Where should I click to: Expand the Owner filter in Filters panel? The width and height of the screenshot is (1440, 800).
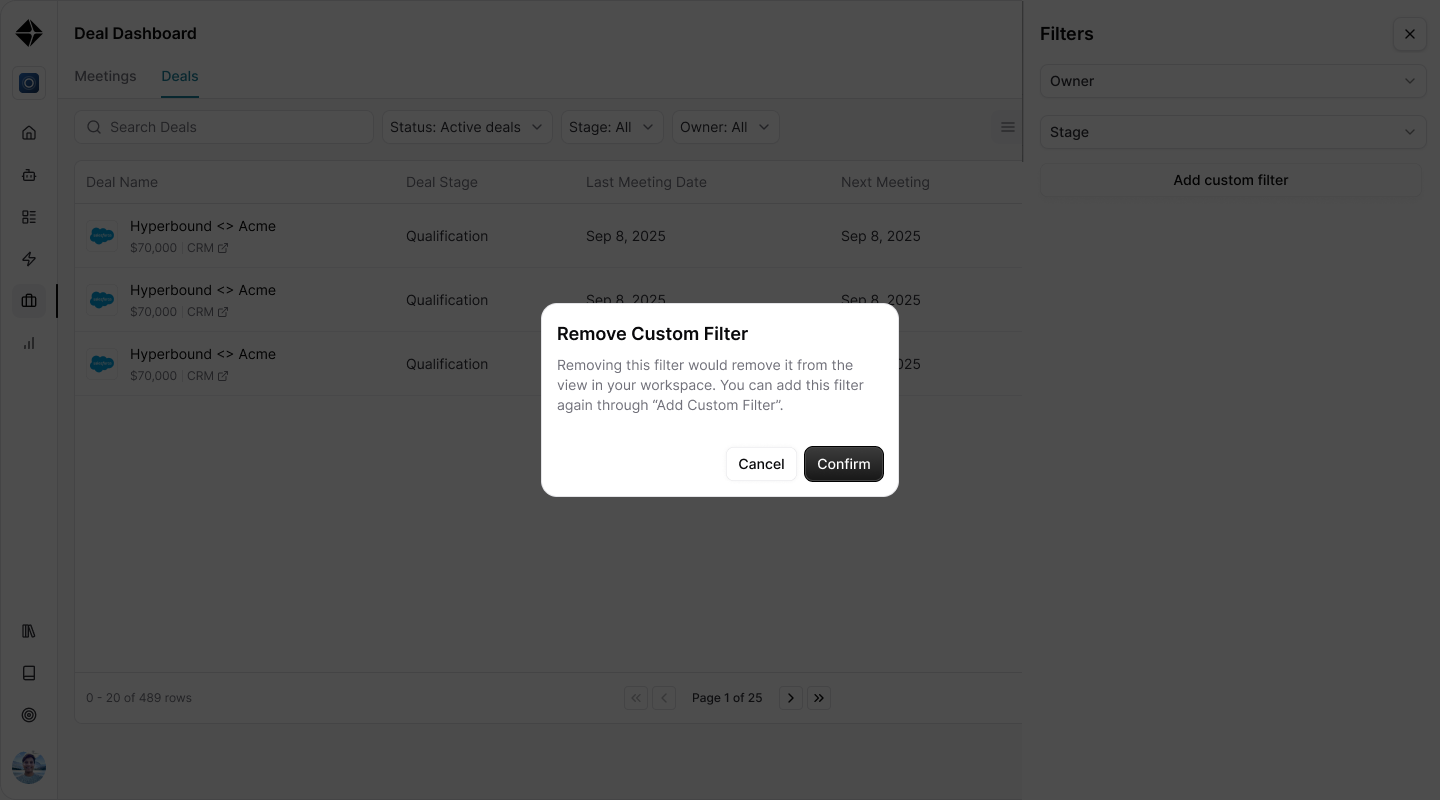(x=1233, y=81)
